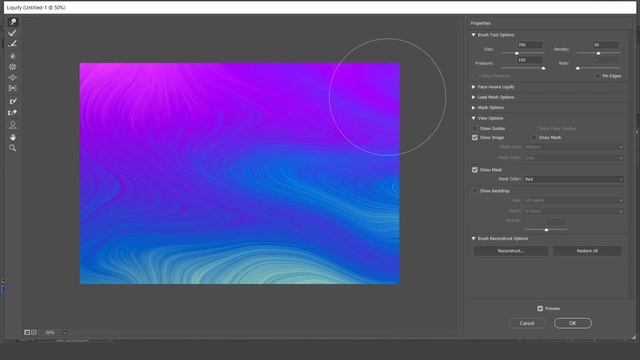Select the Hand tool
The width and height of the screenshot is (640, 360).
click(x=13, y=137)
